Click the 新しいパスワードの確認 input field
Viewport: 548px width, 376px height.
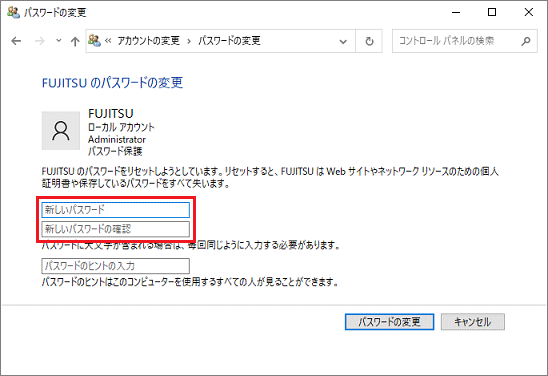[116, 229]
